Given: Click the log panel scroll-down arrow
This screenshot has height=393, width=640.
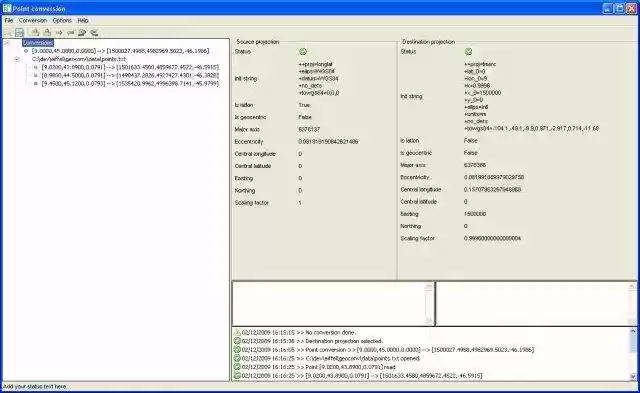Looking at the screenshot, I should click(633, 377).
